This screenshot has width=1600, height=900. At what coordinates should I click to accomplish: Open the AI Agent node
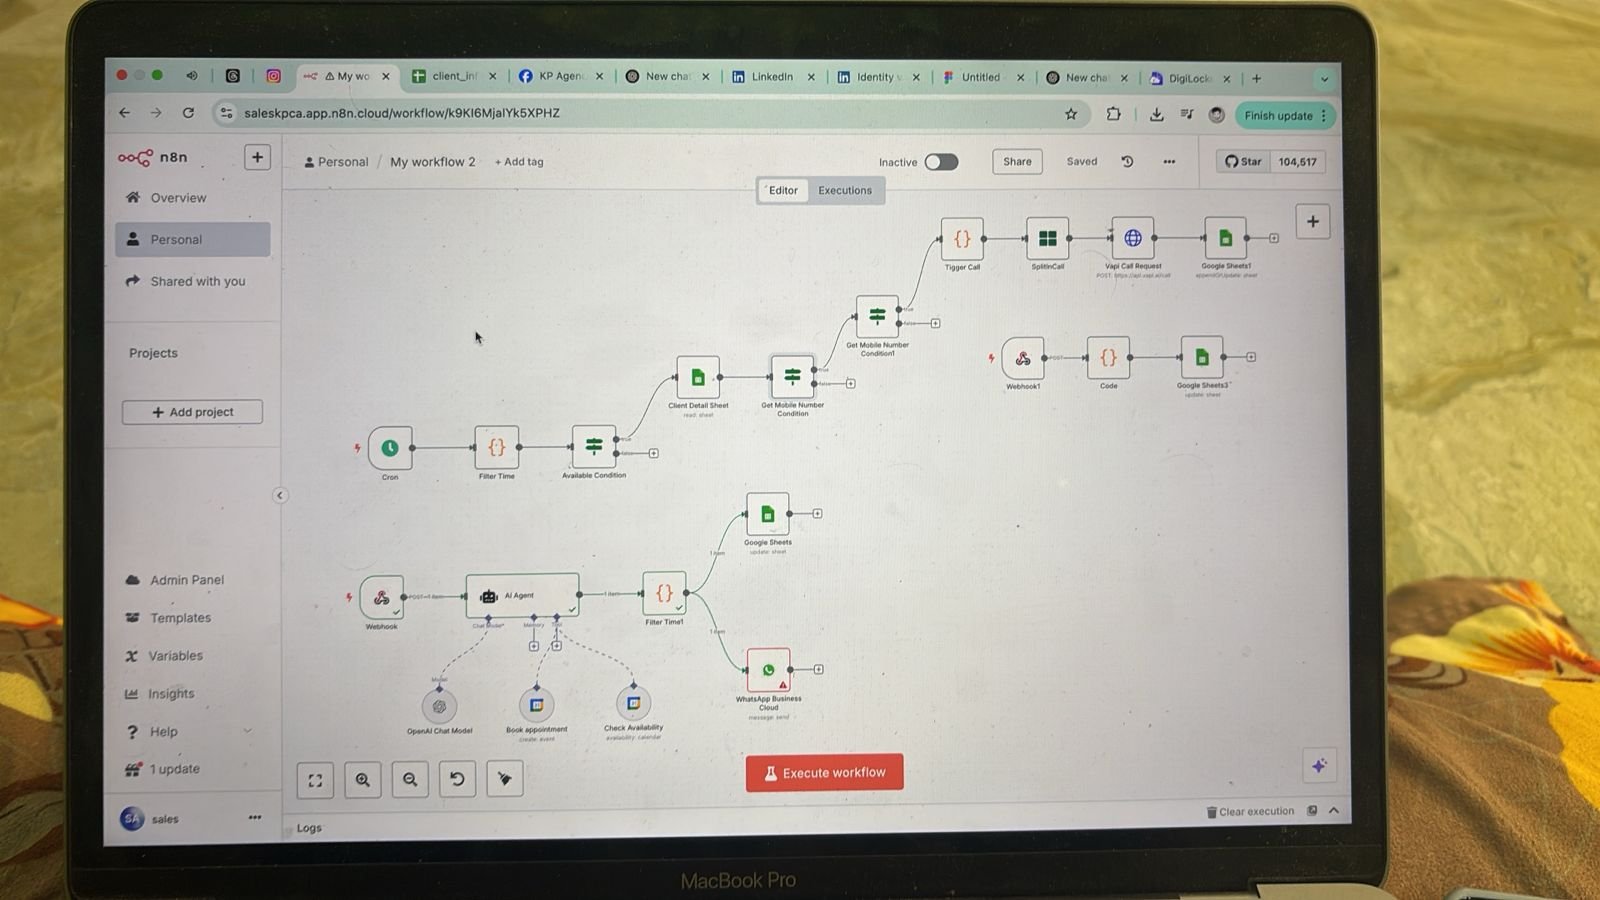[x=522, y=595]
